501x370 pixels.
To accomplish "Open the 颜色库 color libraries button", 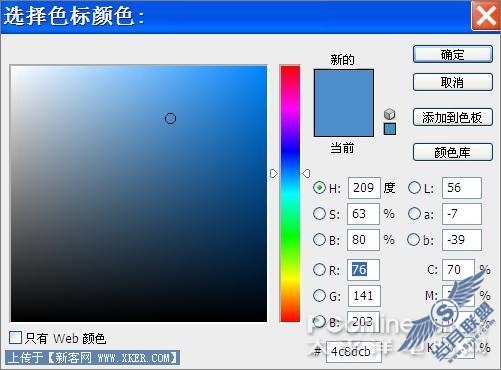I will pos(453,152).
